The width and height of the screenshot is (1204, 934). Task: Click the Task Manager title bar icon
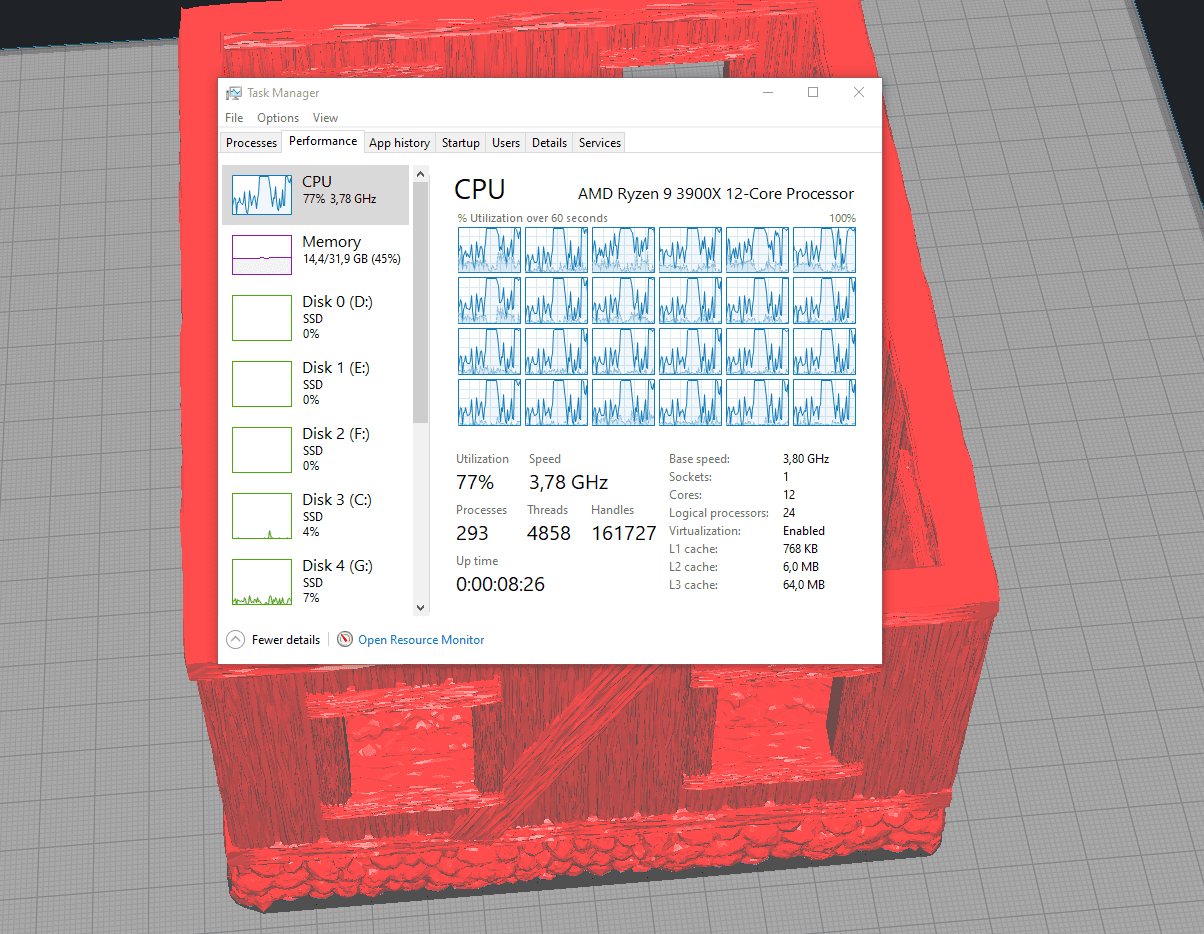pos(233,93)
